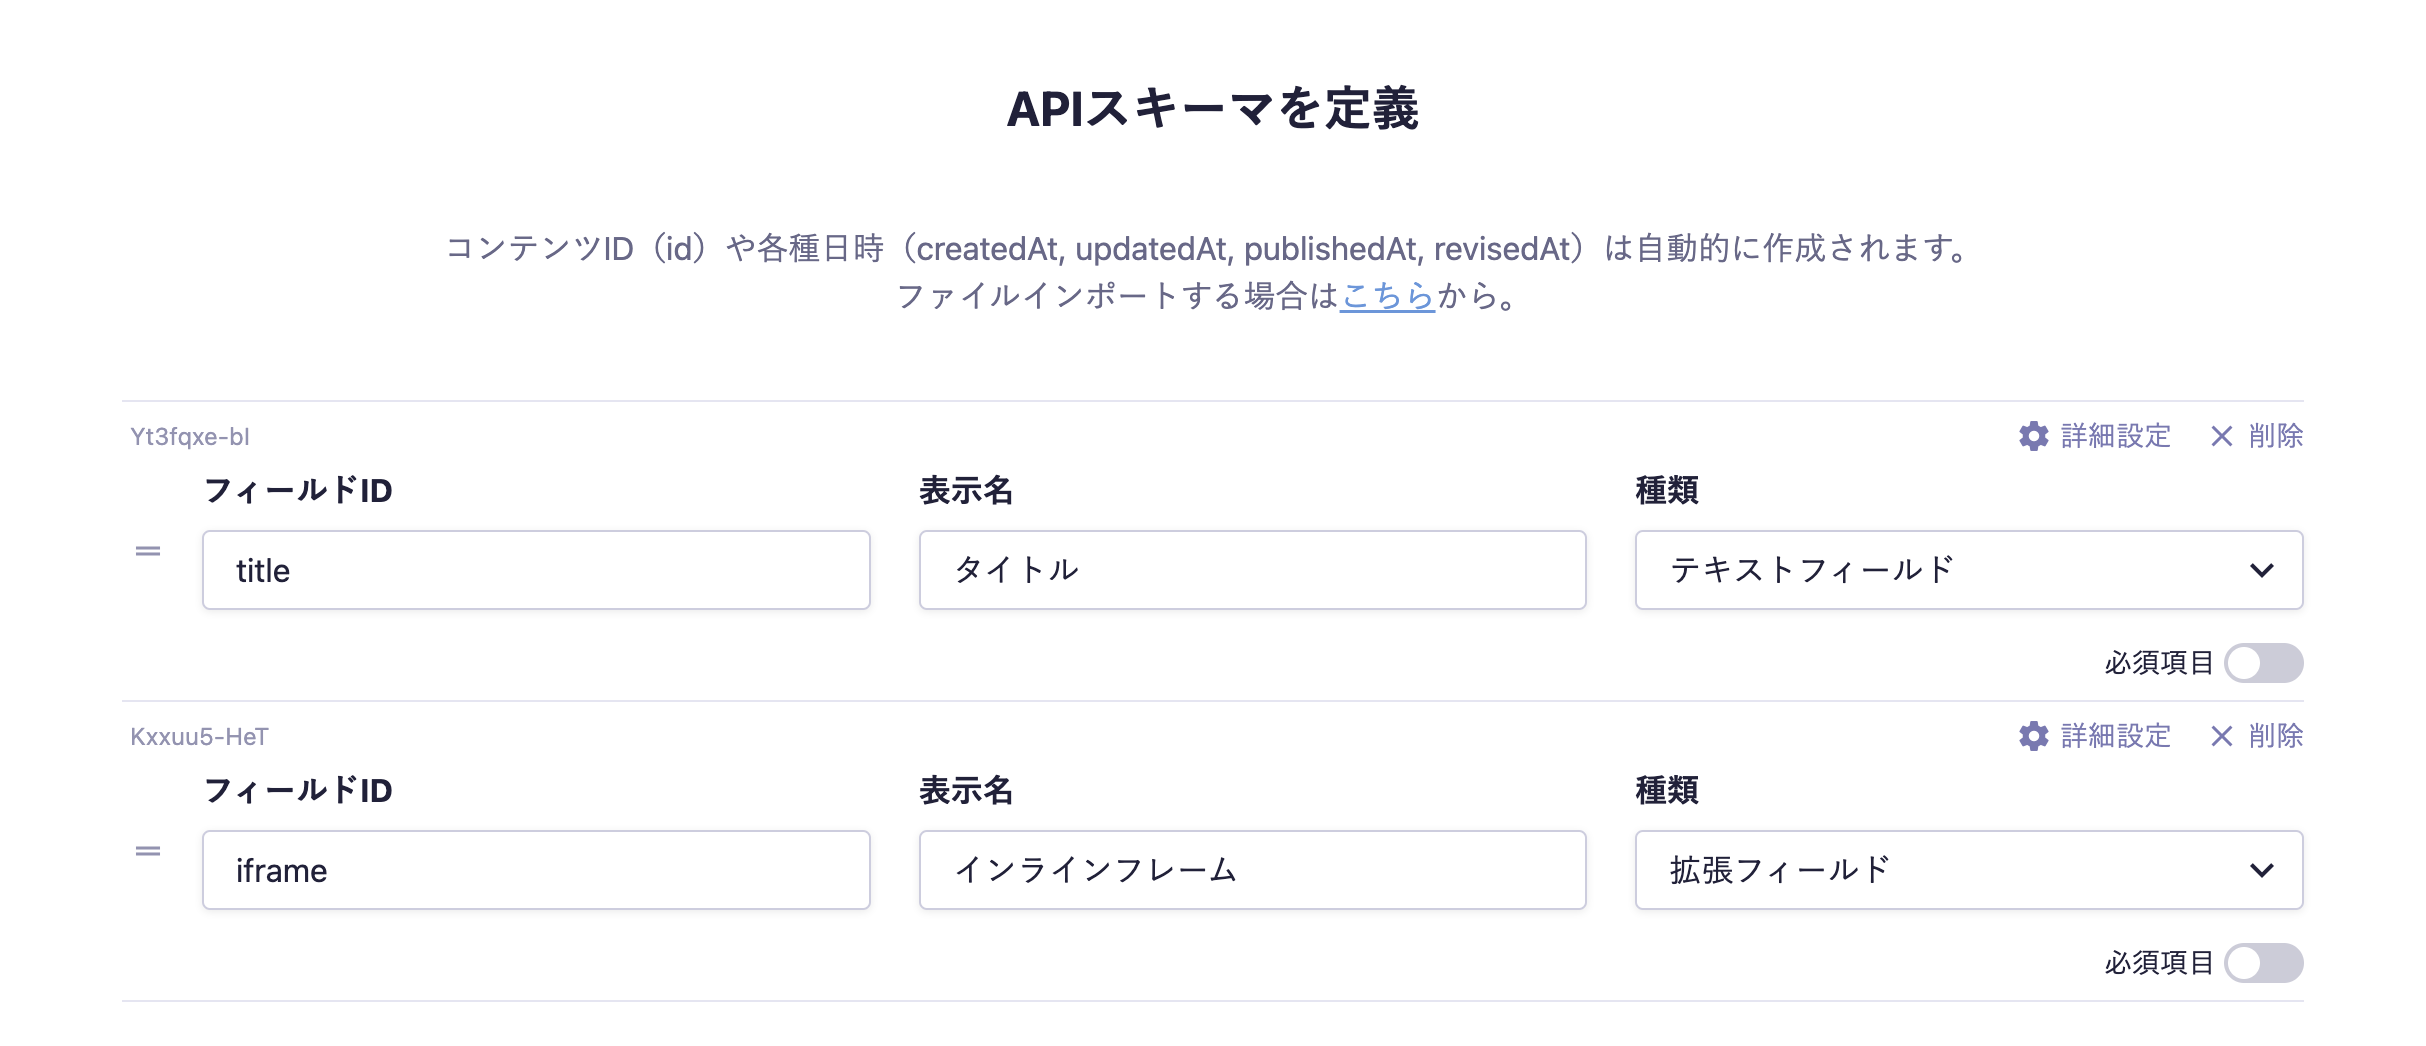This screenshot has width=2426, height=1046.
Task: Click the drag handle beside the title field
Action: pyautogui.click(x=148, y=551)
